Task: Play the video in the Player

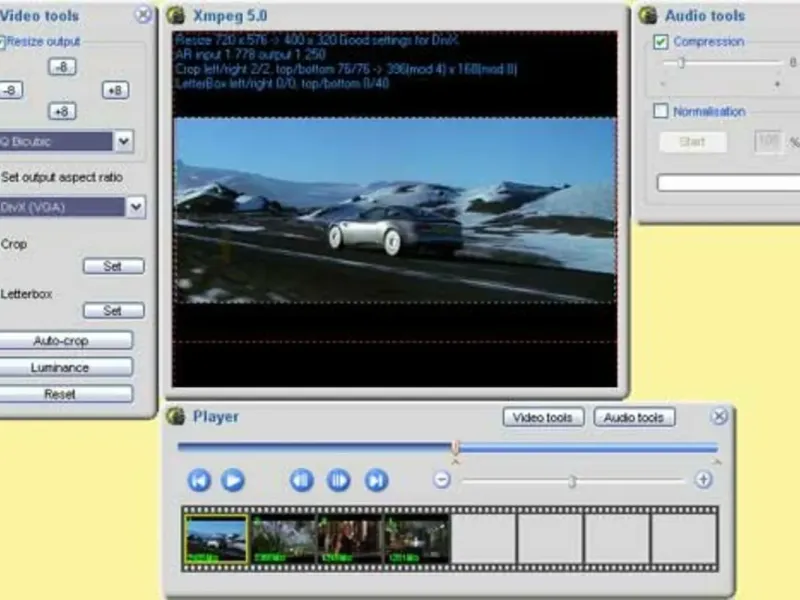Action: pyautogui.click(x=233, y=480)
